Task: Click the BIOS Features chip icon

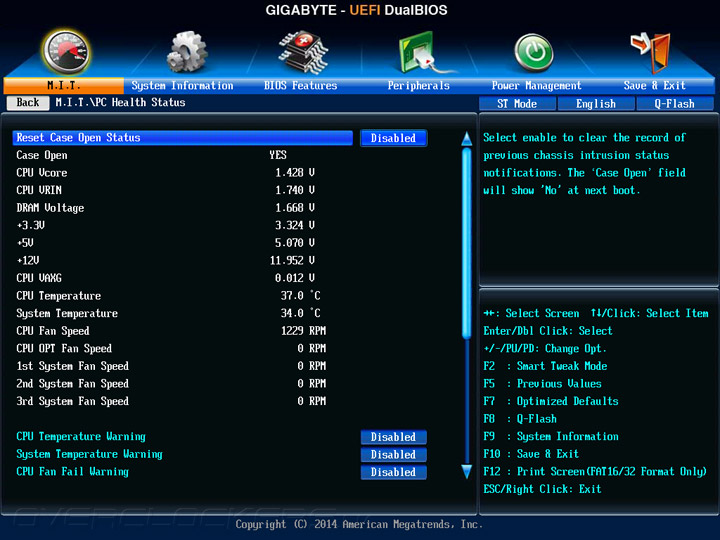Action: coord(303,52)
